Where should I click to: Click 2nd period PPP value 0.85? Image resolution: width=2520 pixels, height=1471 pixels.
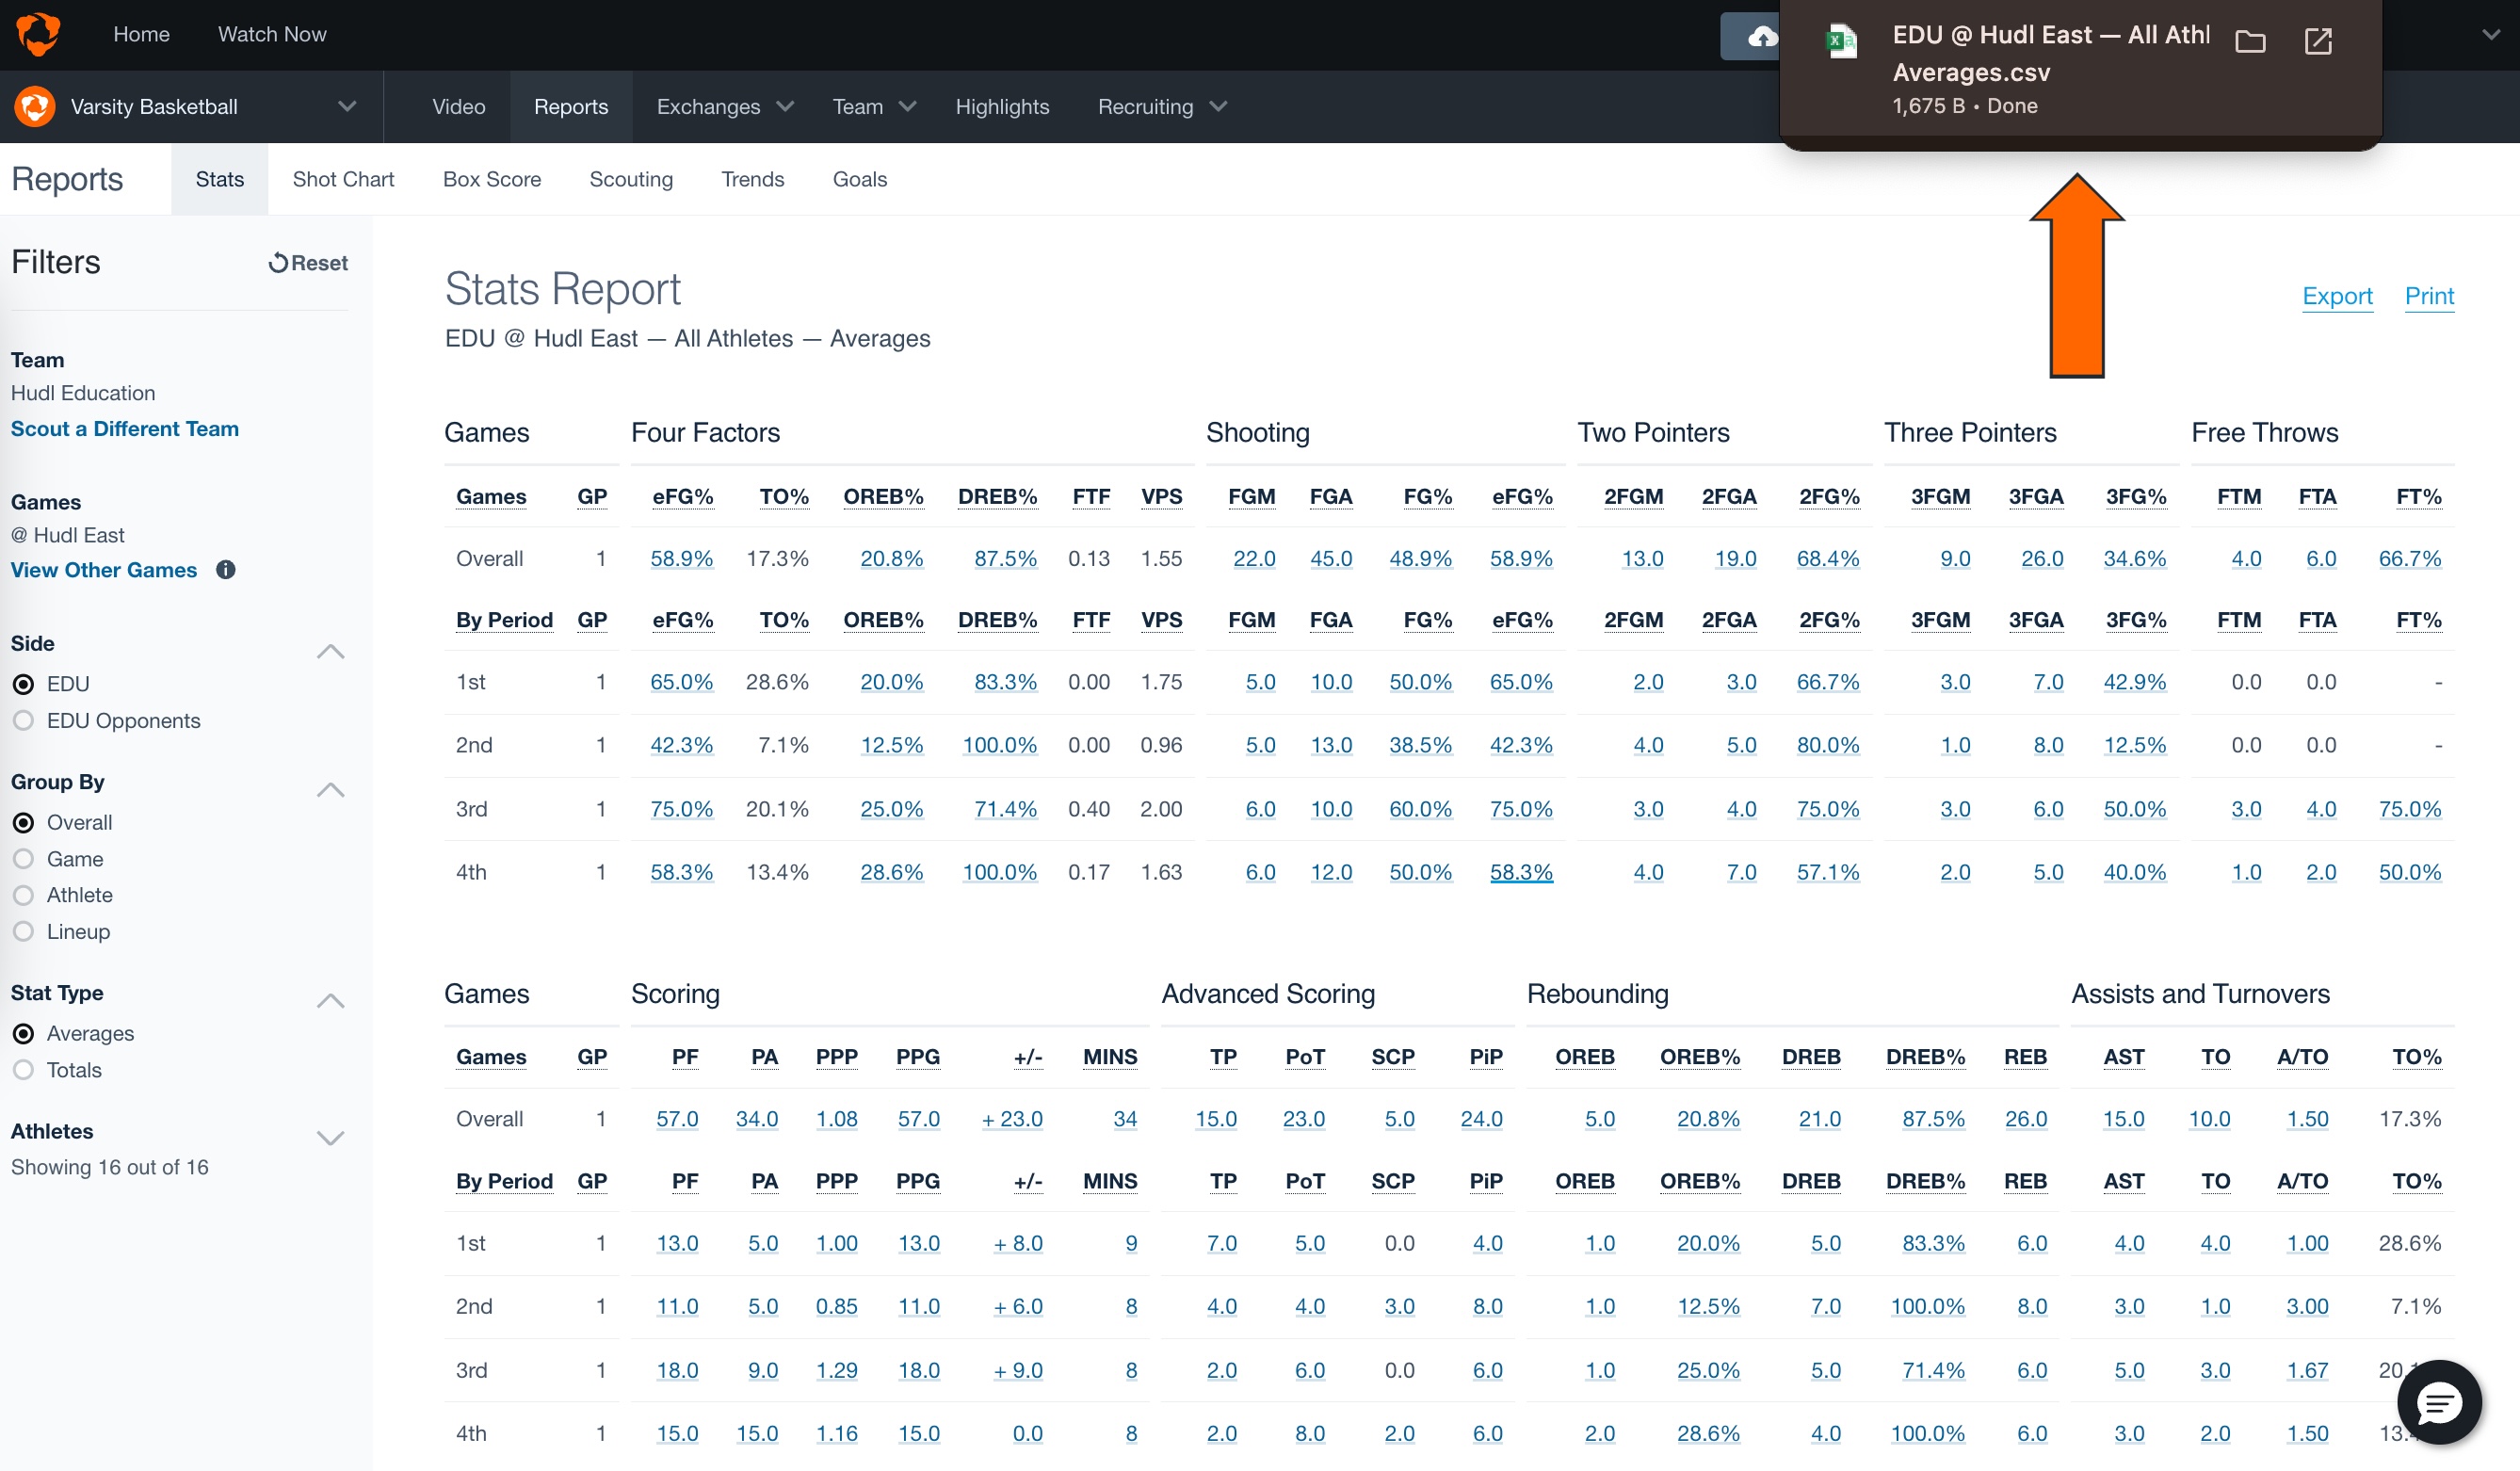click(x=837, y=1307)
